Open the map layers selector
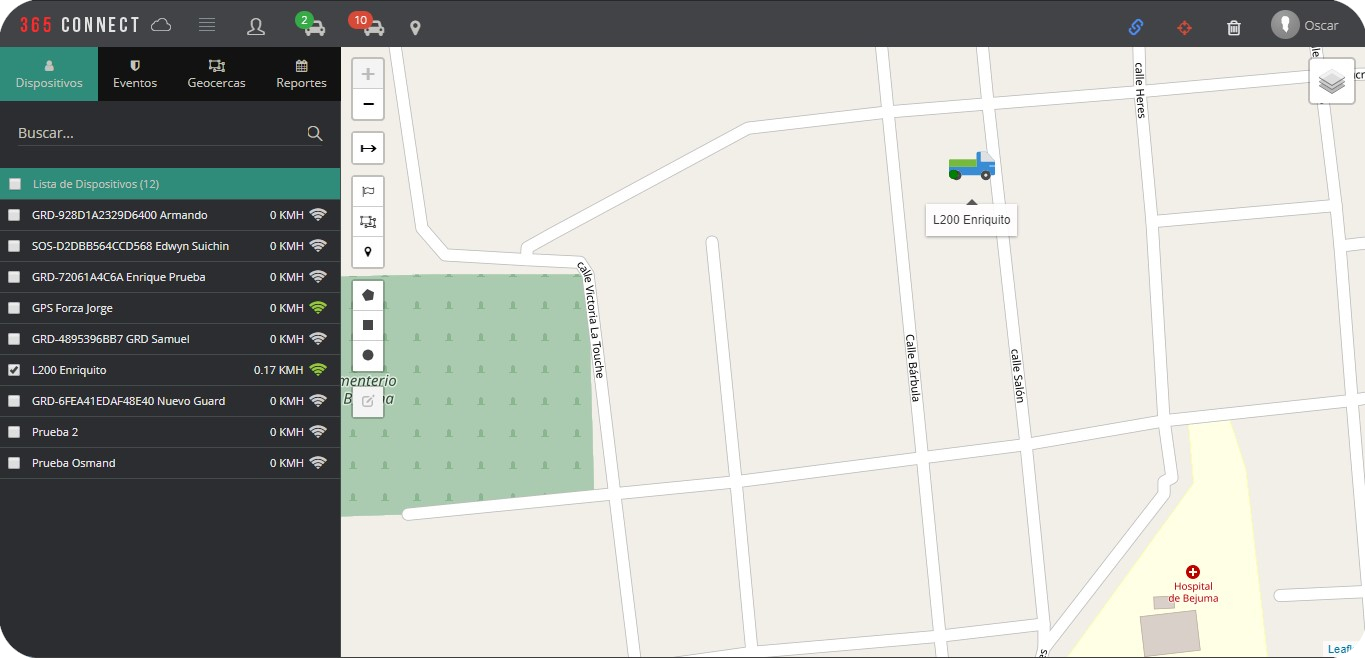The image size is (1365, 658). (x=1331, y=81)
